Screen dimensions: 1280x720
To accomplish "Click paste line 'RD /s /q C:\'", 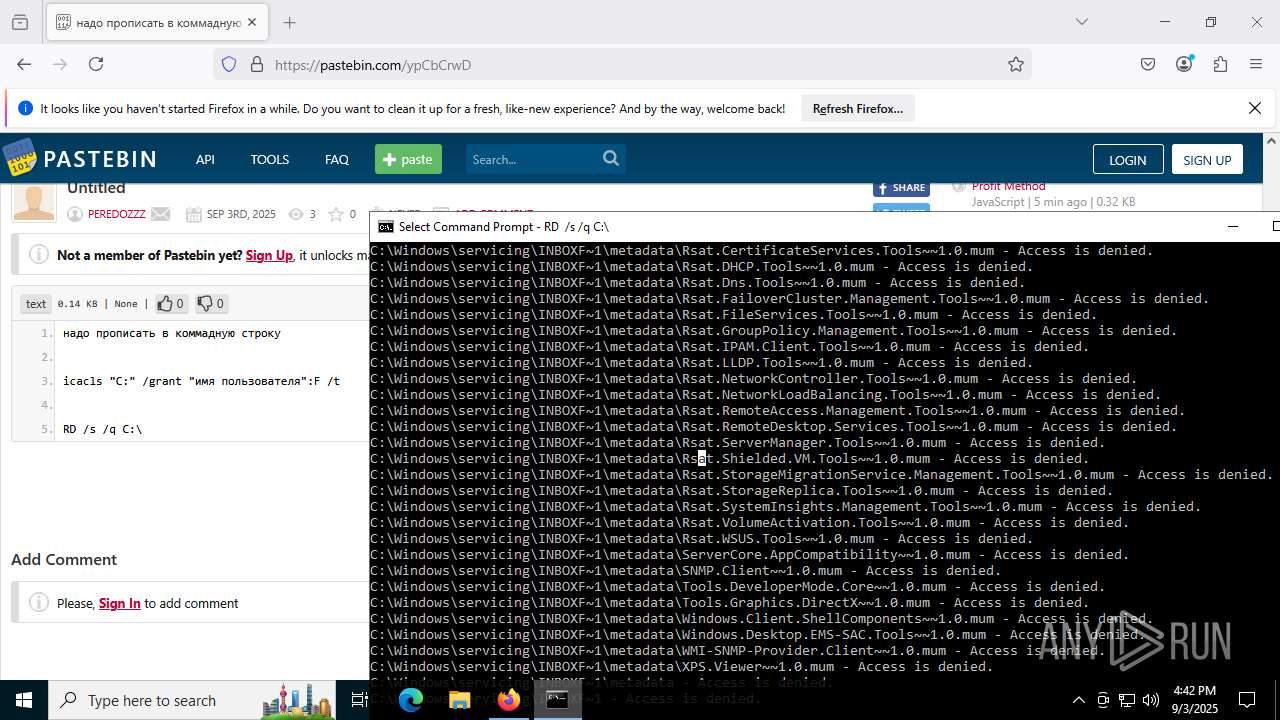I will click(102, 429).
